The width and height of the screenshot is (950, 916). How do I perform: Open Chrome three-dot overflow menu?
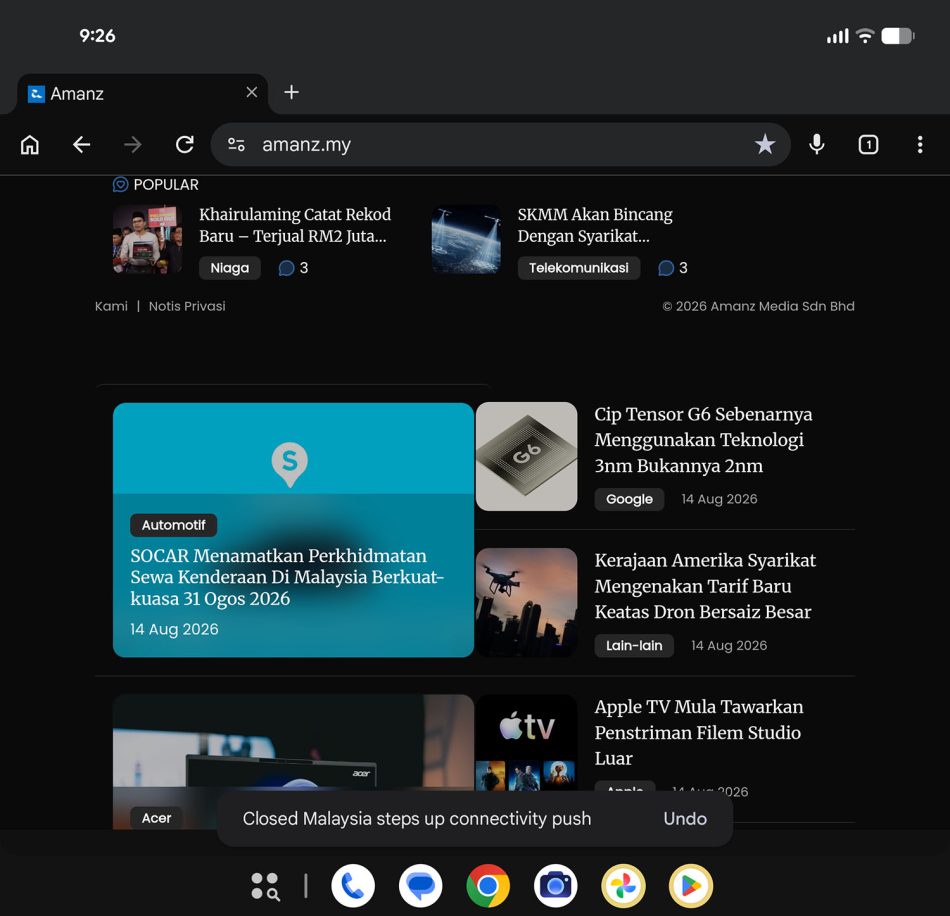pos(920,144)
